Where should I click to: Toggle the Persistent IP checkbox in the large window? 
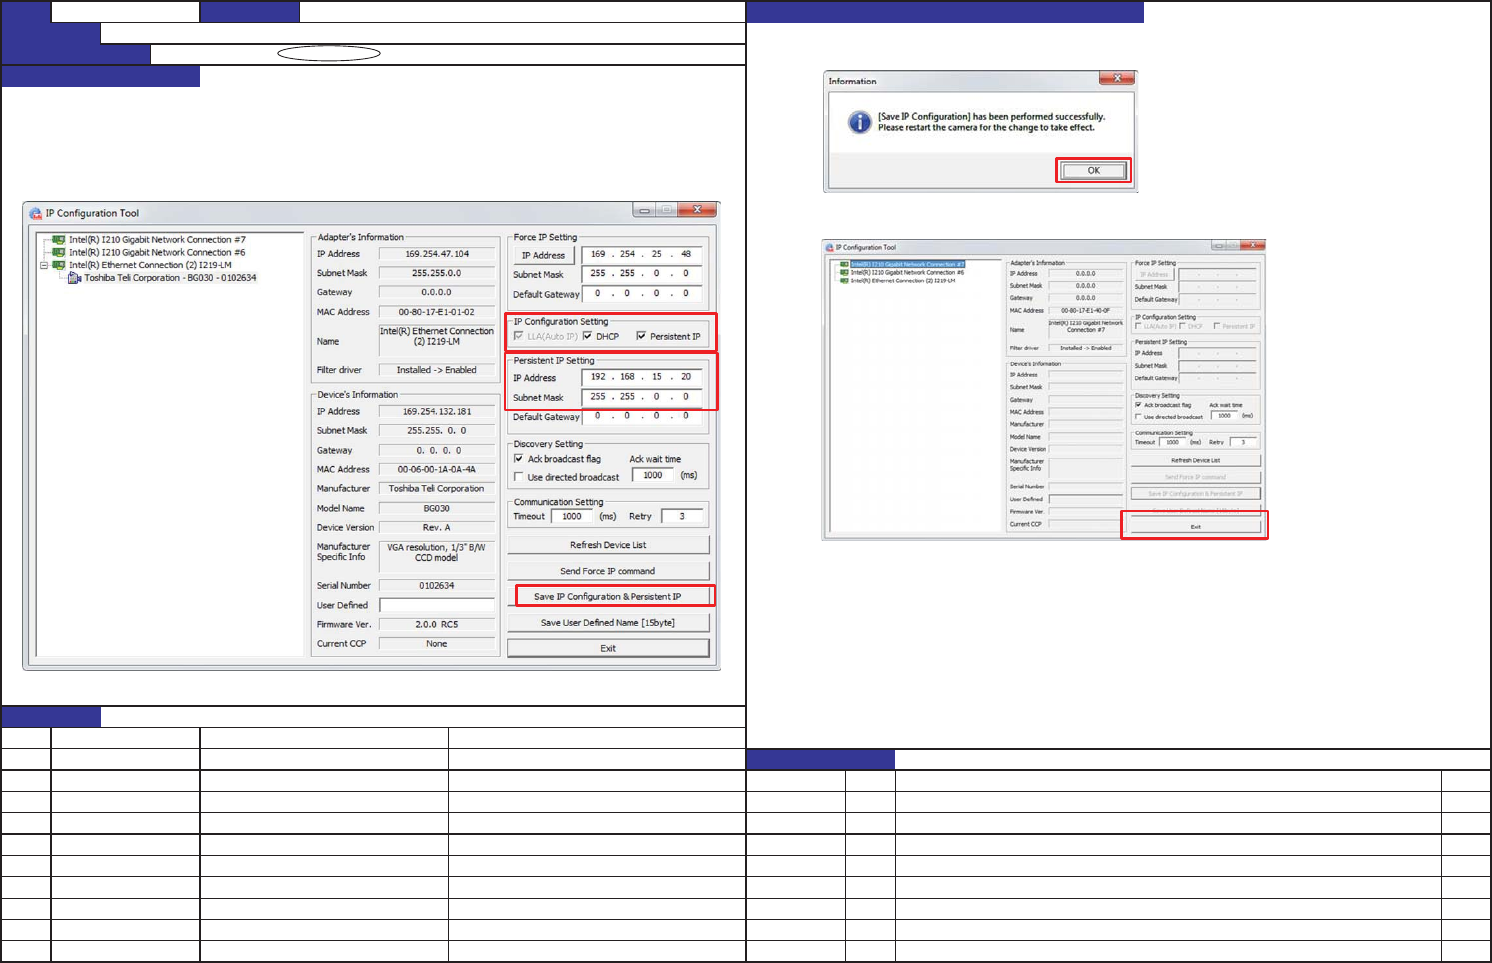tap(641, 336)
